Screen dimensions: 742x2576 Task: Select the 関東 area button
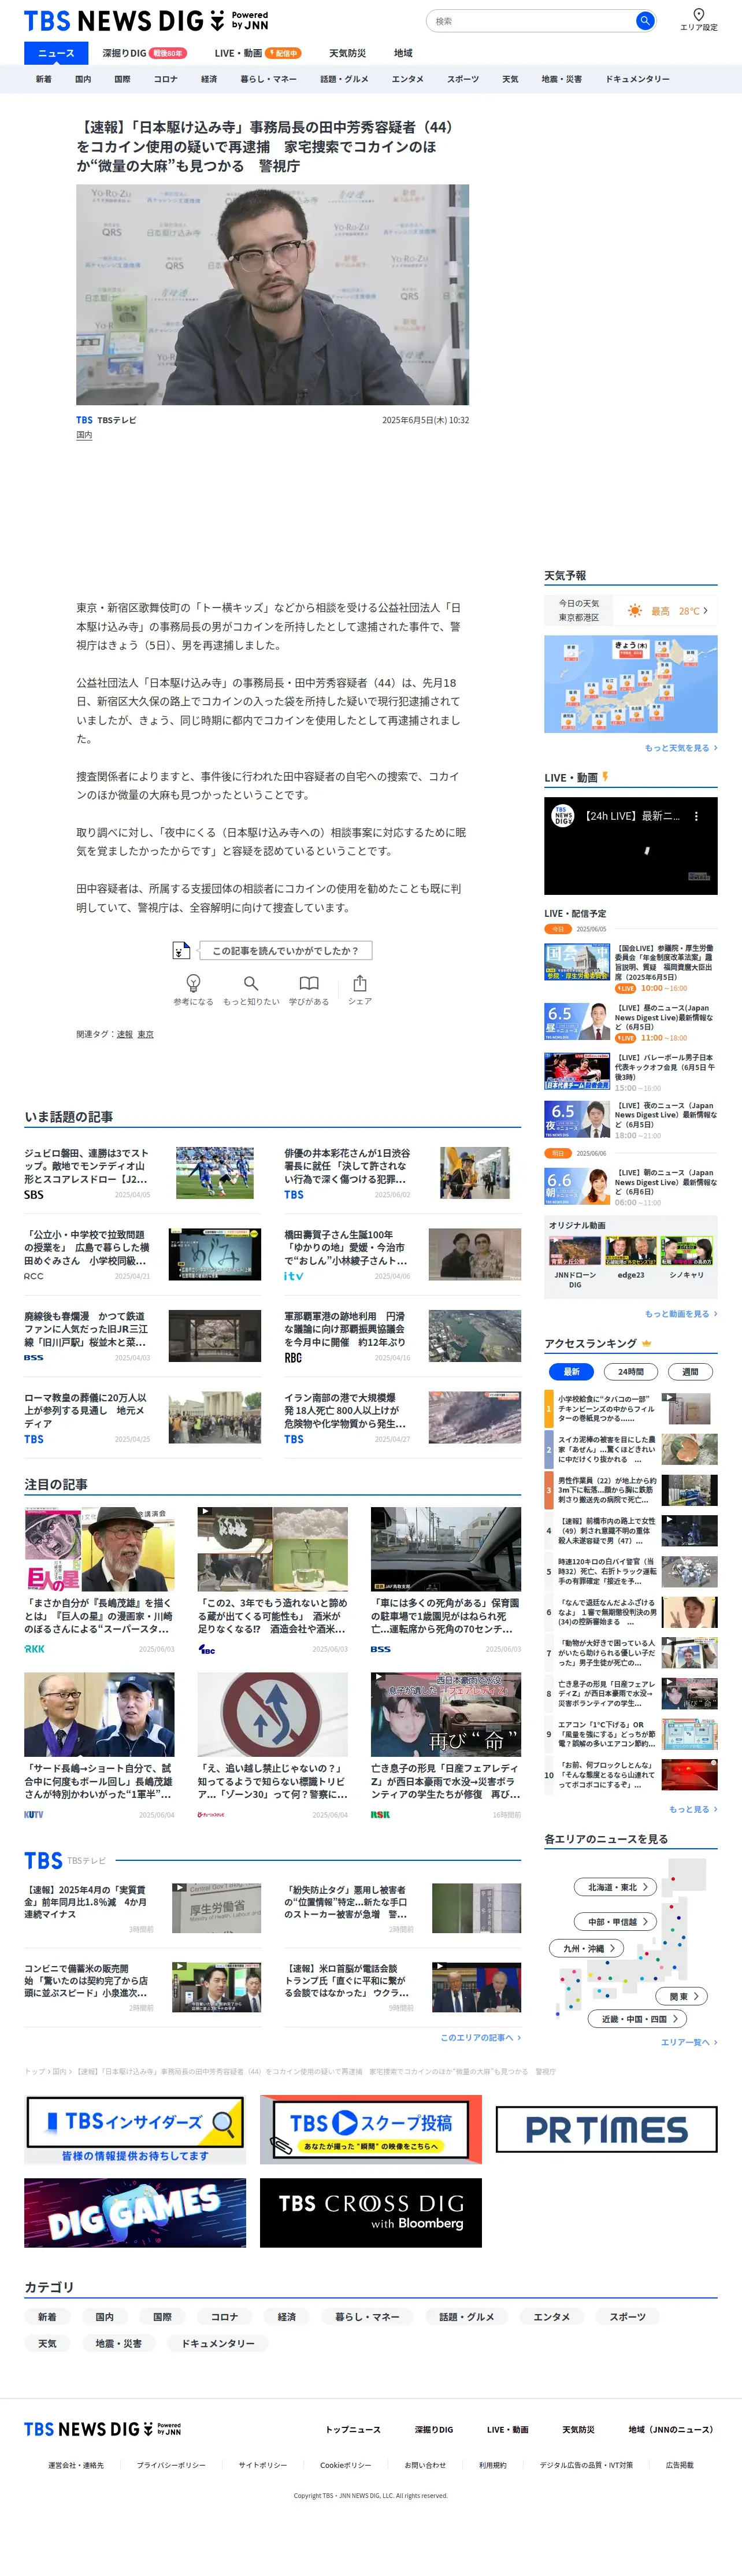[683, 1996]
